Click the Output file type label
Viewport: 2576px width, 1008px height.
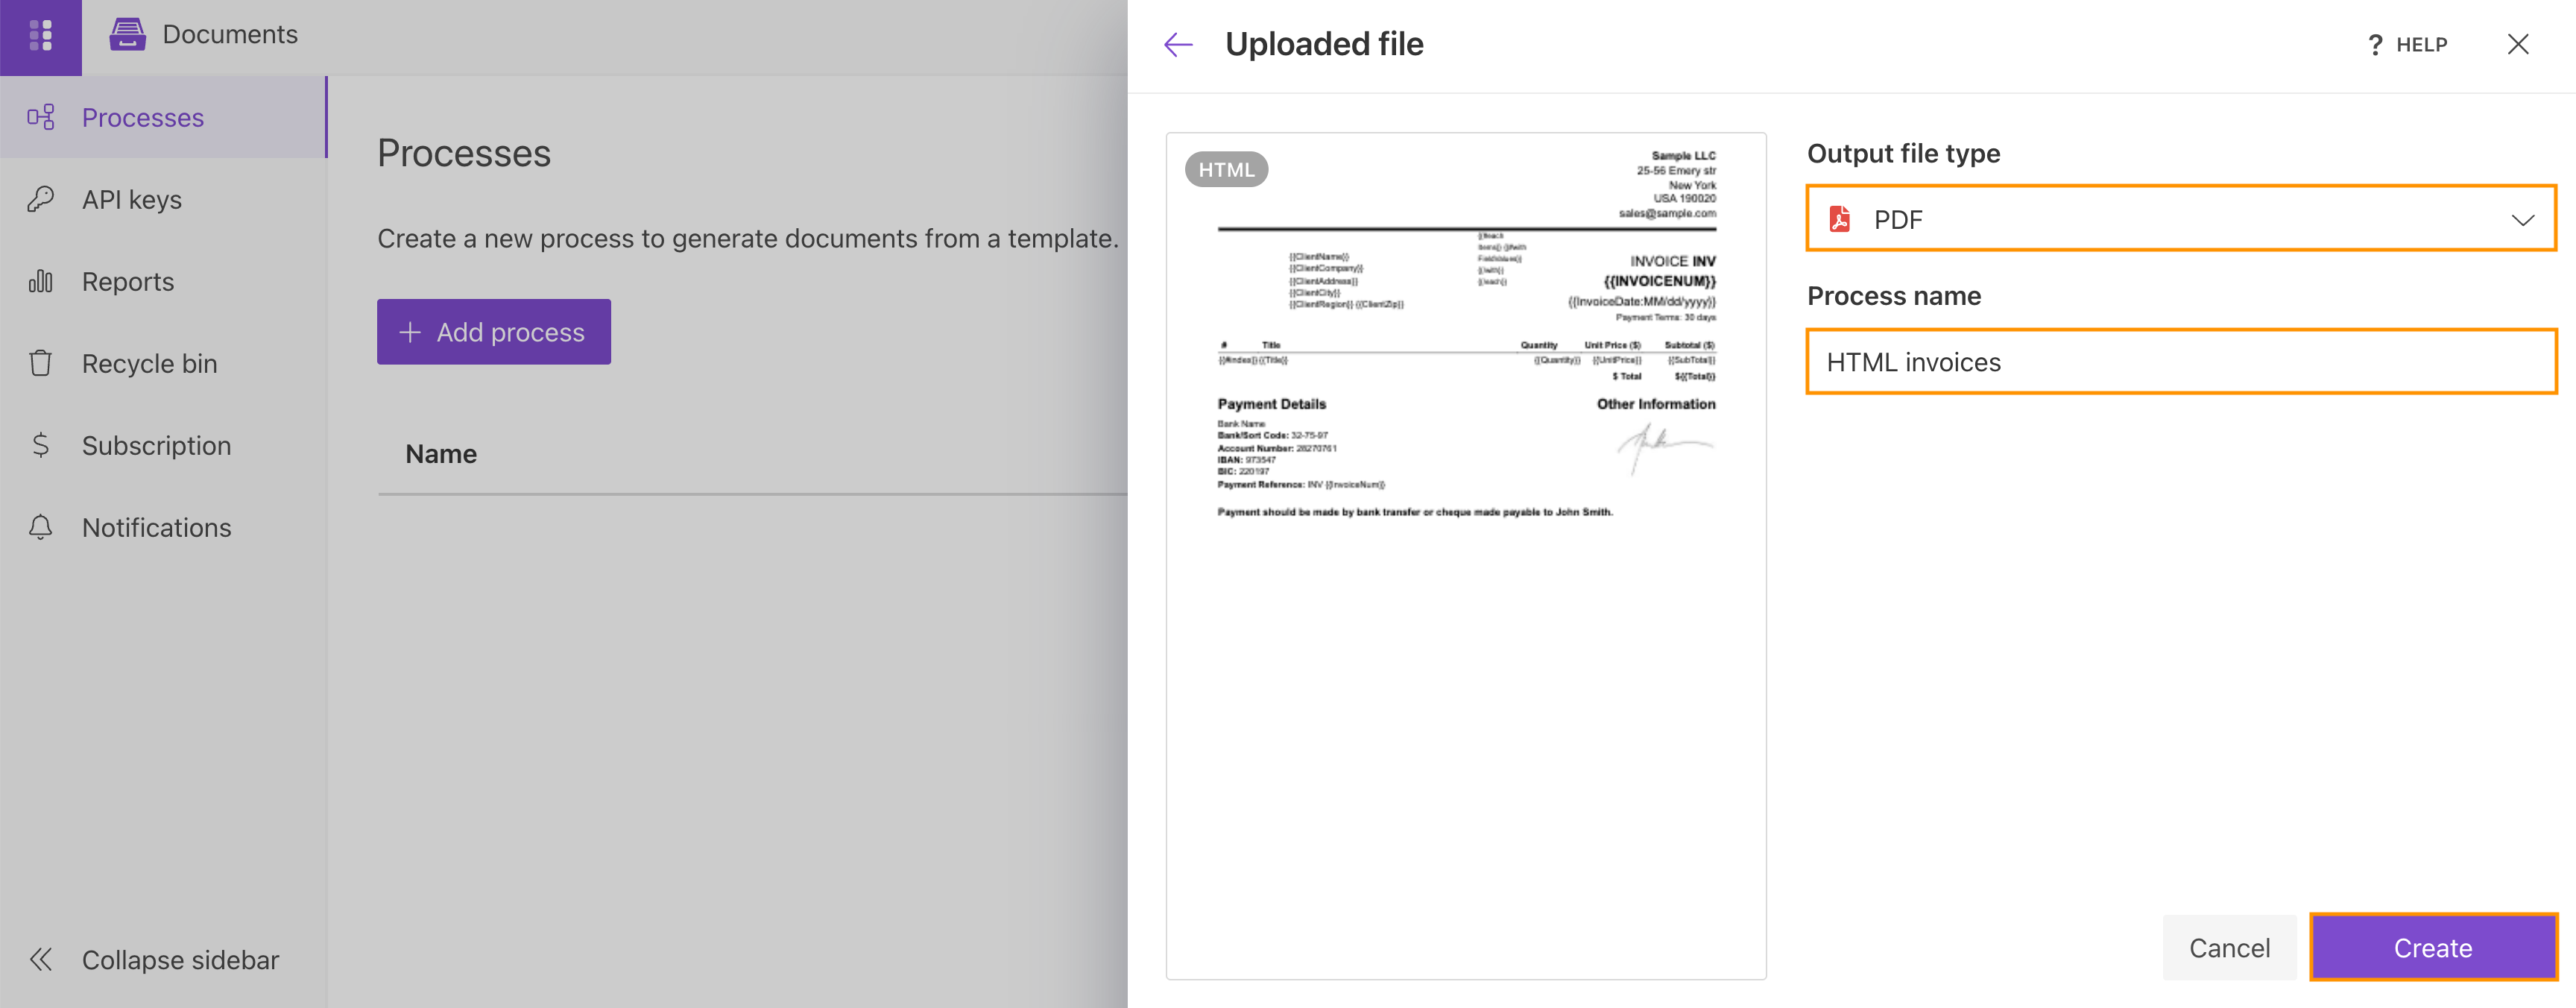(x=1903, y=153)
